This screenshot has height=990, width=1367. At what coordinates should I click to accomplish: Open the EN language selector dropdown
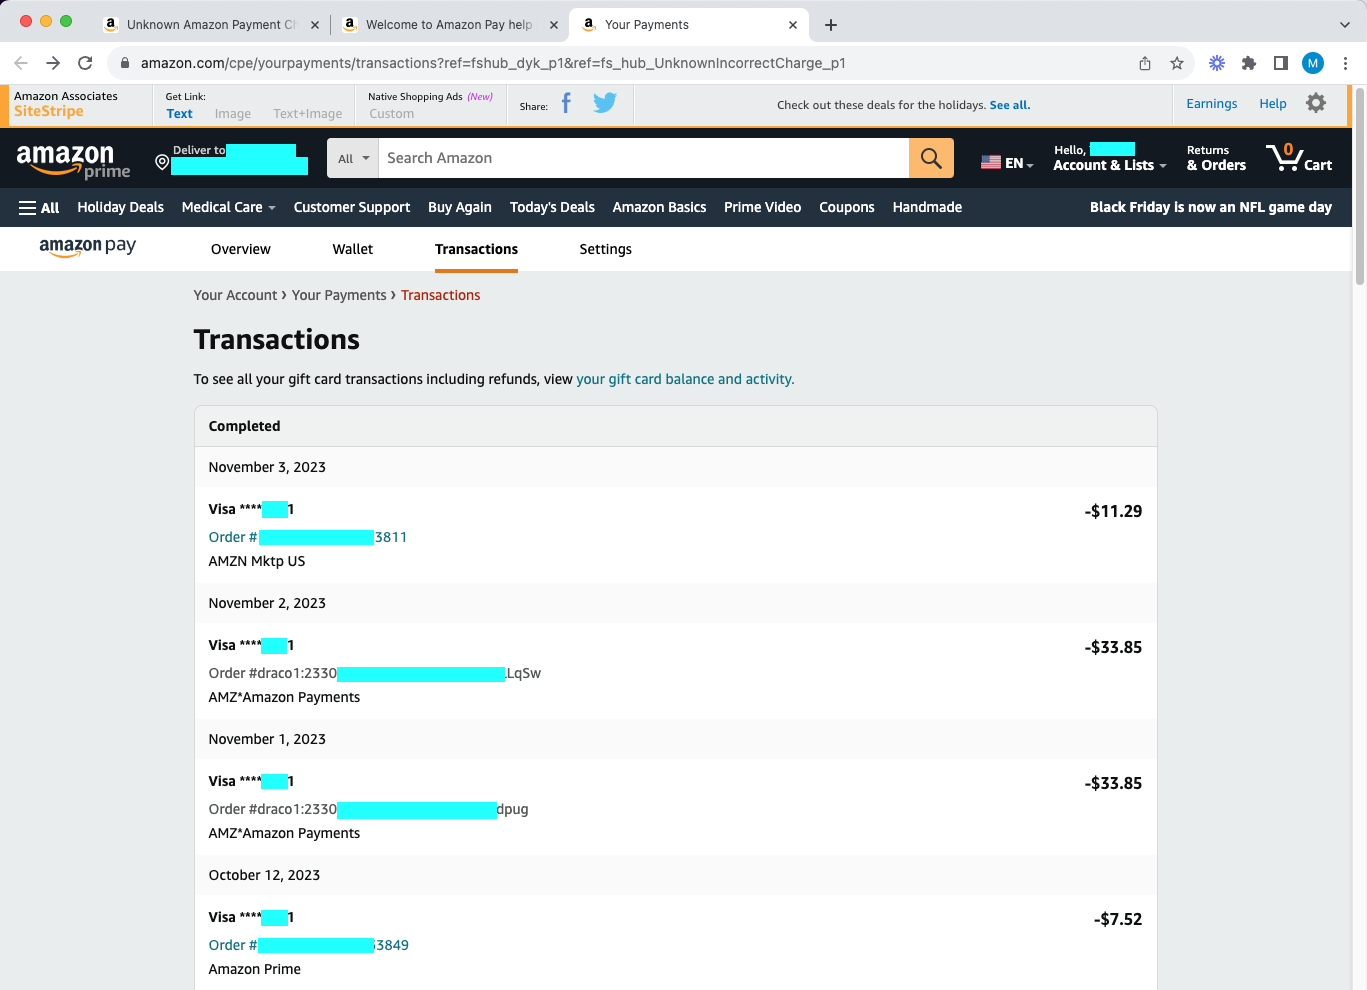coord(1007,163)
